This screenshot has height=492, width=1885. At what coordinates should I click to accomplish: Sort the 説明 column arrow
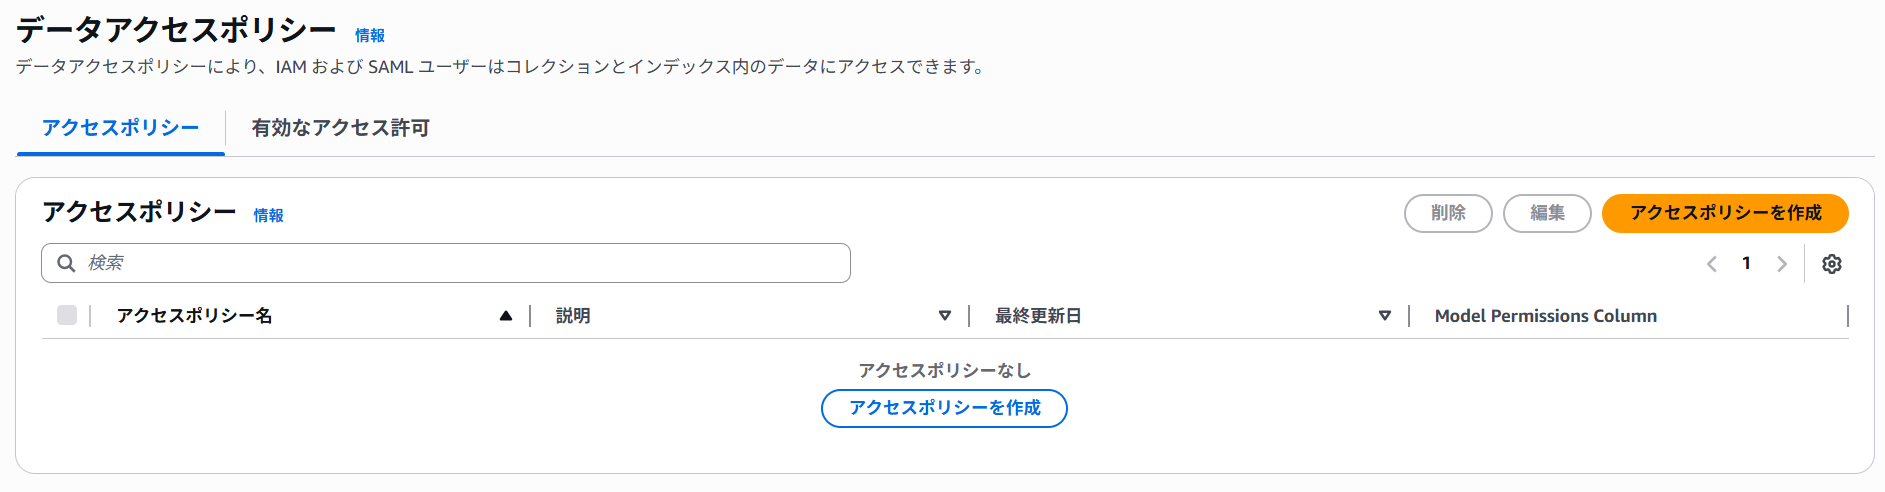click(945, 316)
